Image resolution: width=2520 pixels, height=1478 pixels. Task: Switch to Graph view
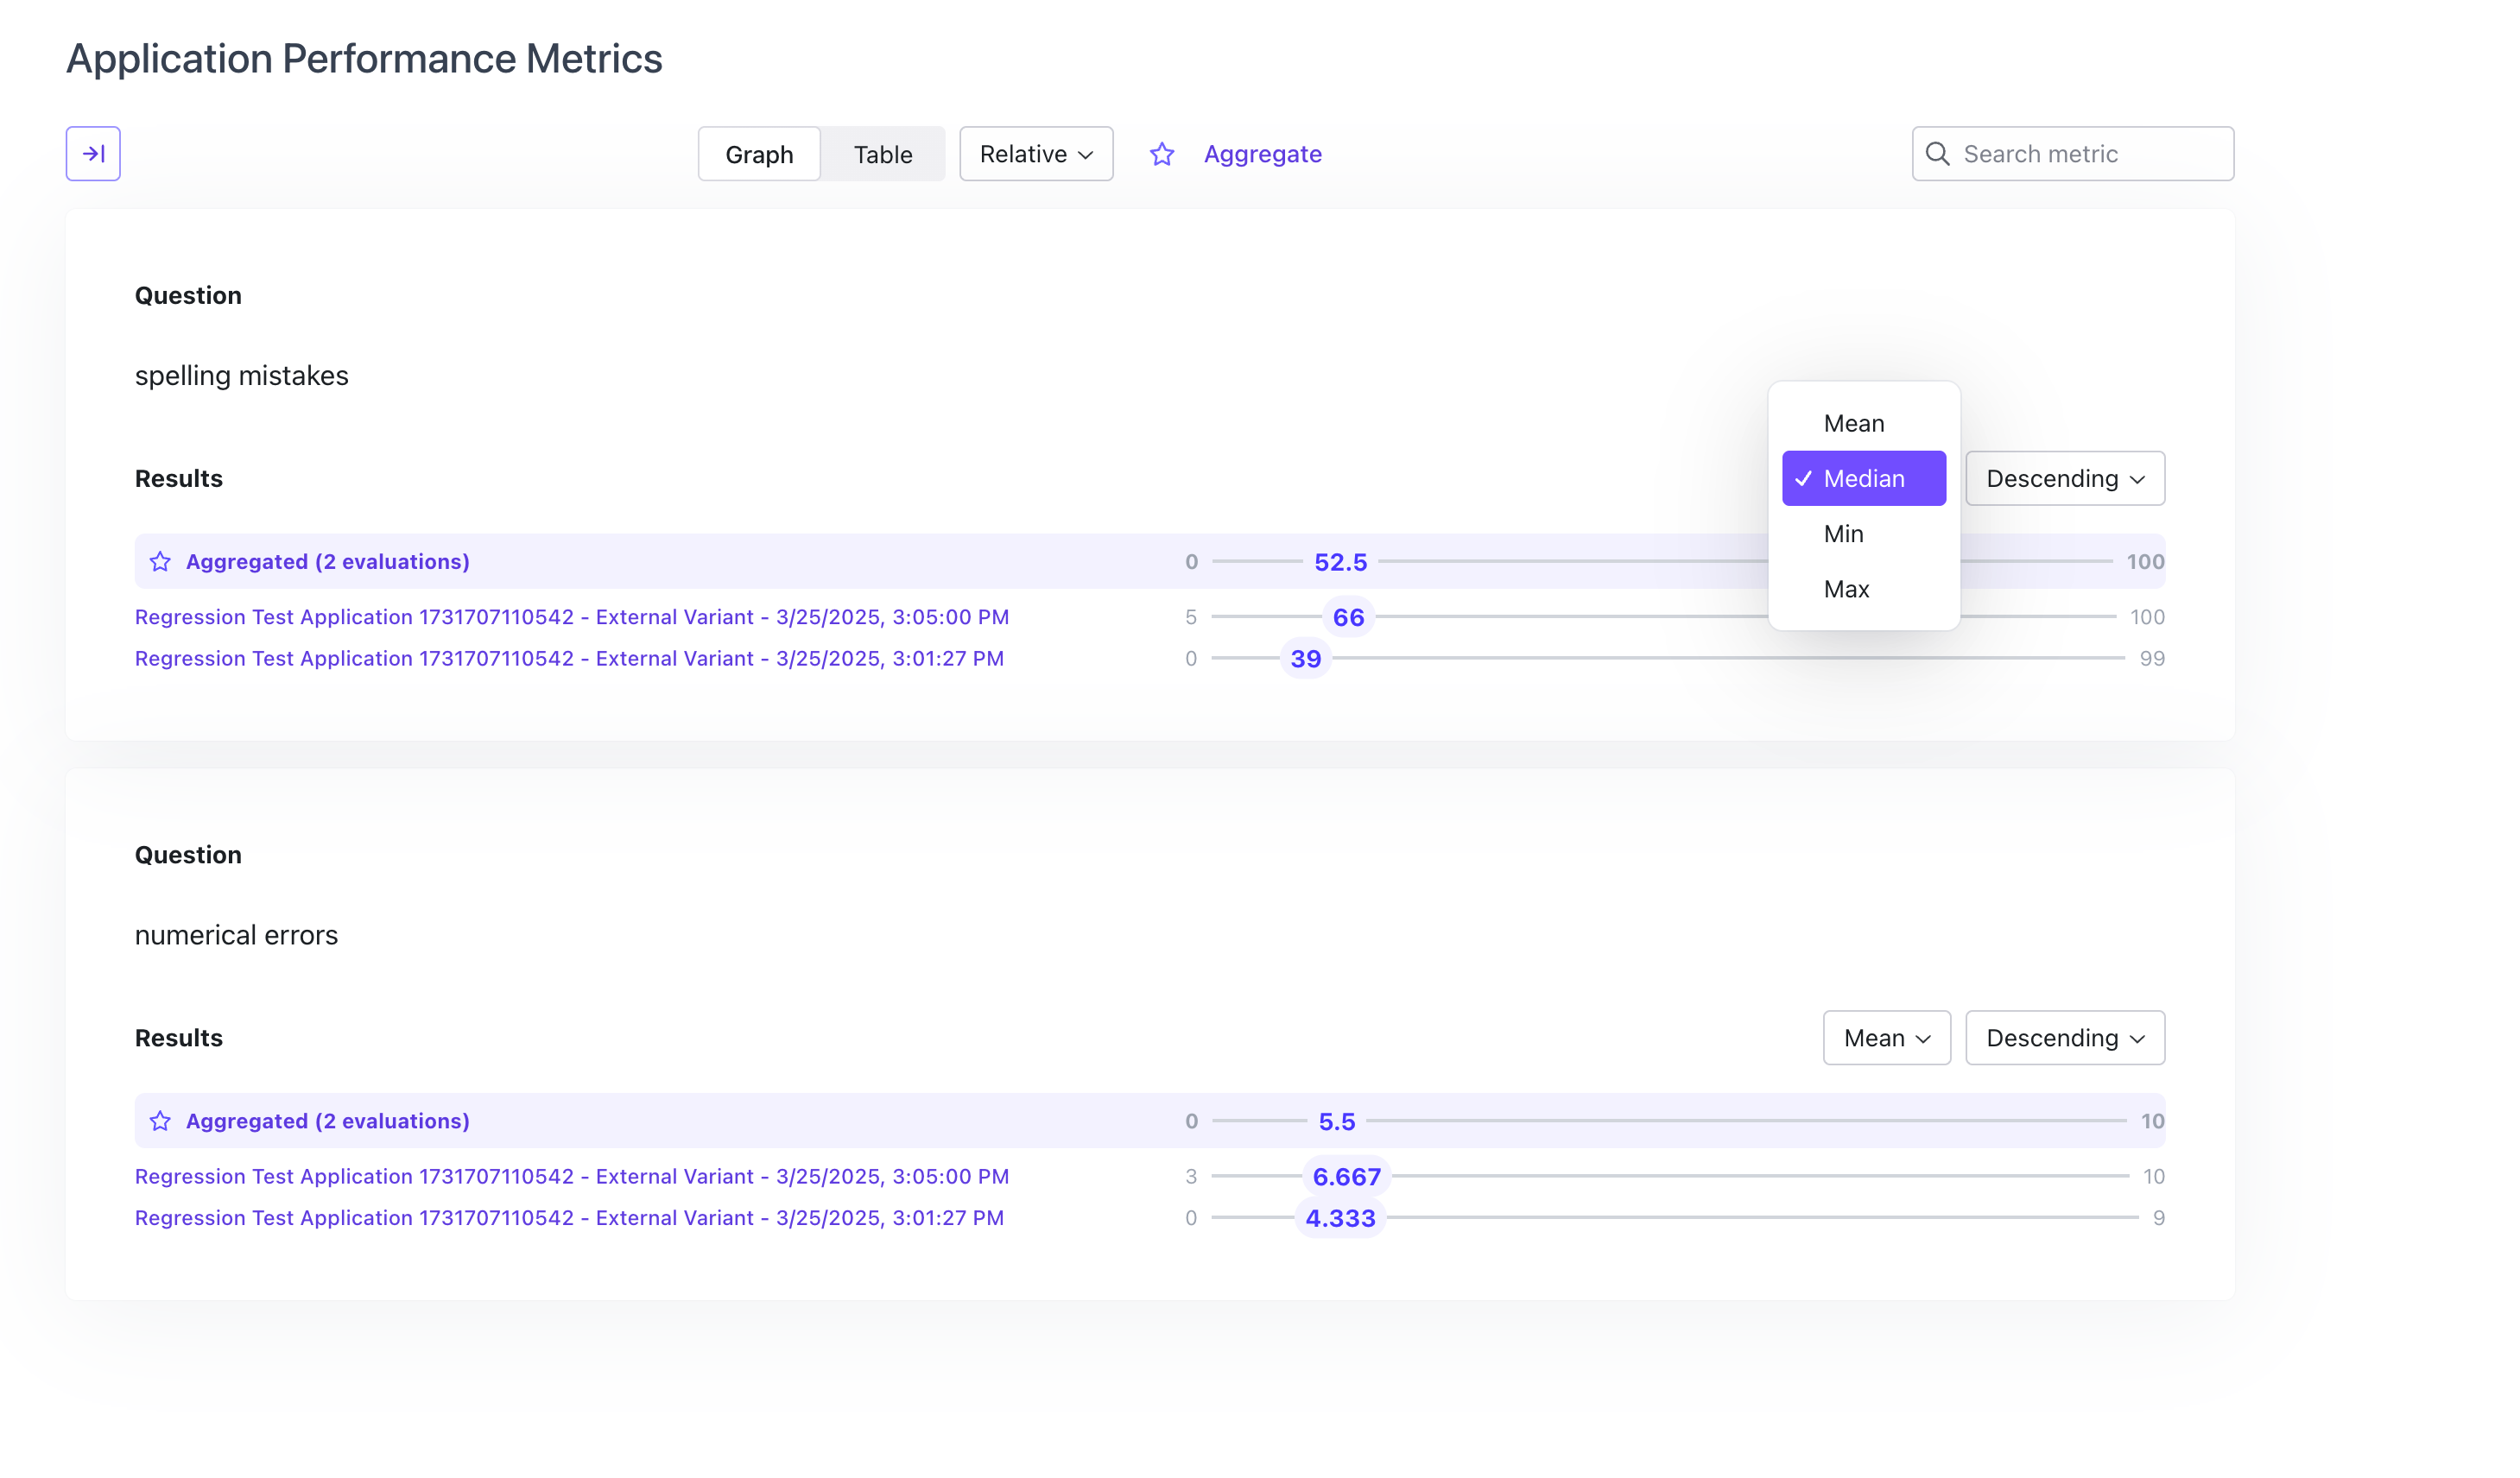pos(759,154)
